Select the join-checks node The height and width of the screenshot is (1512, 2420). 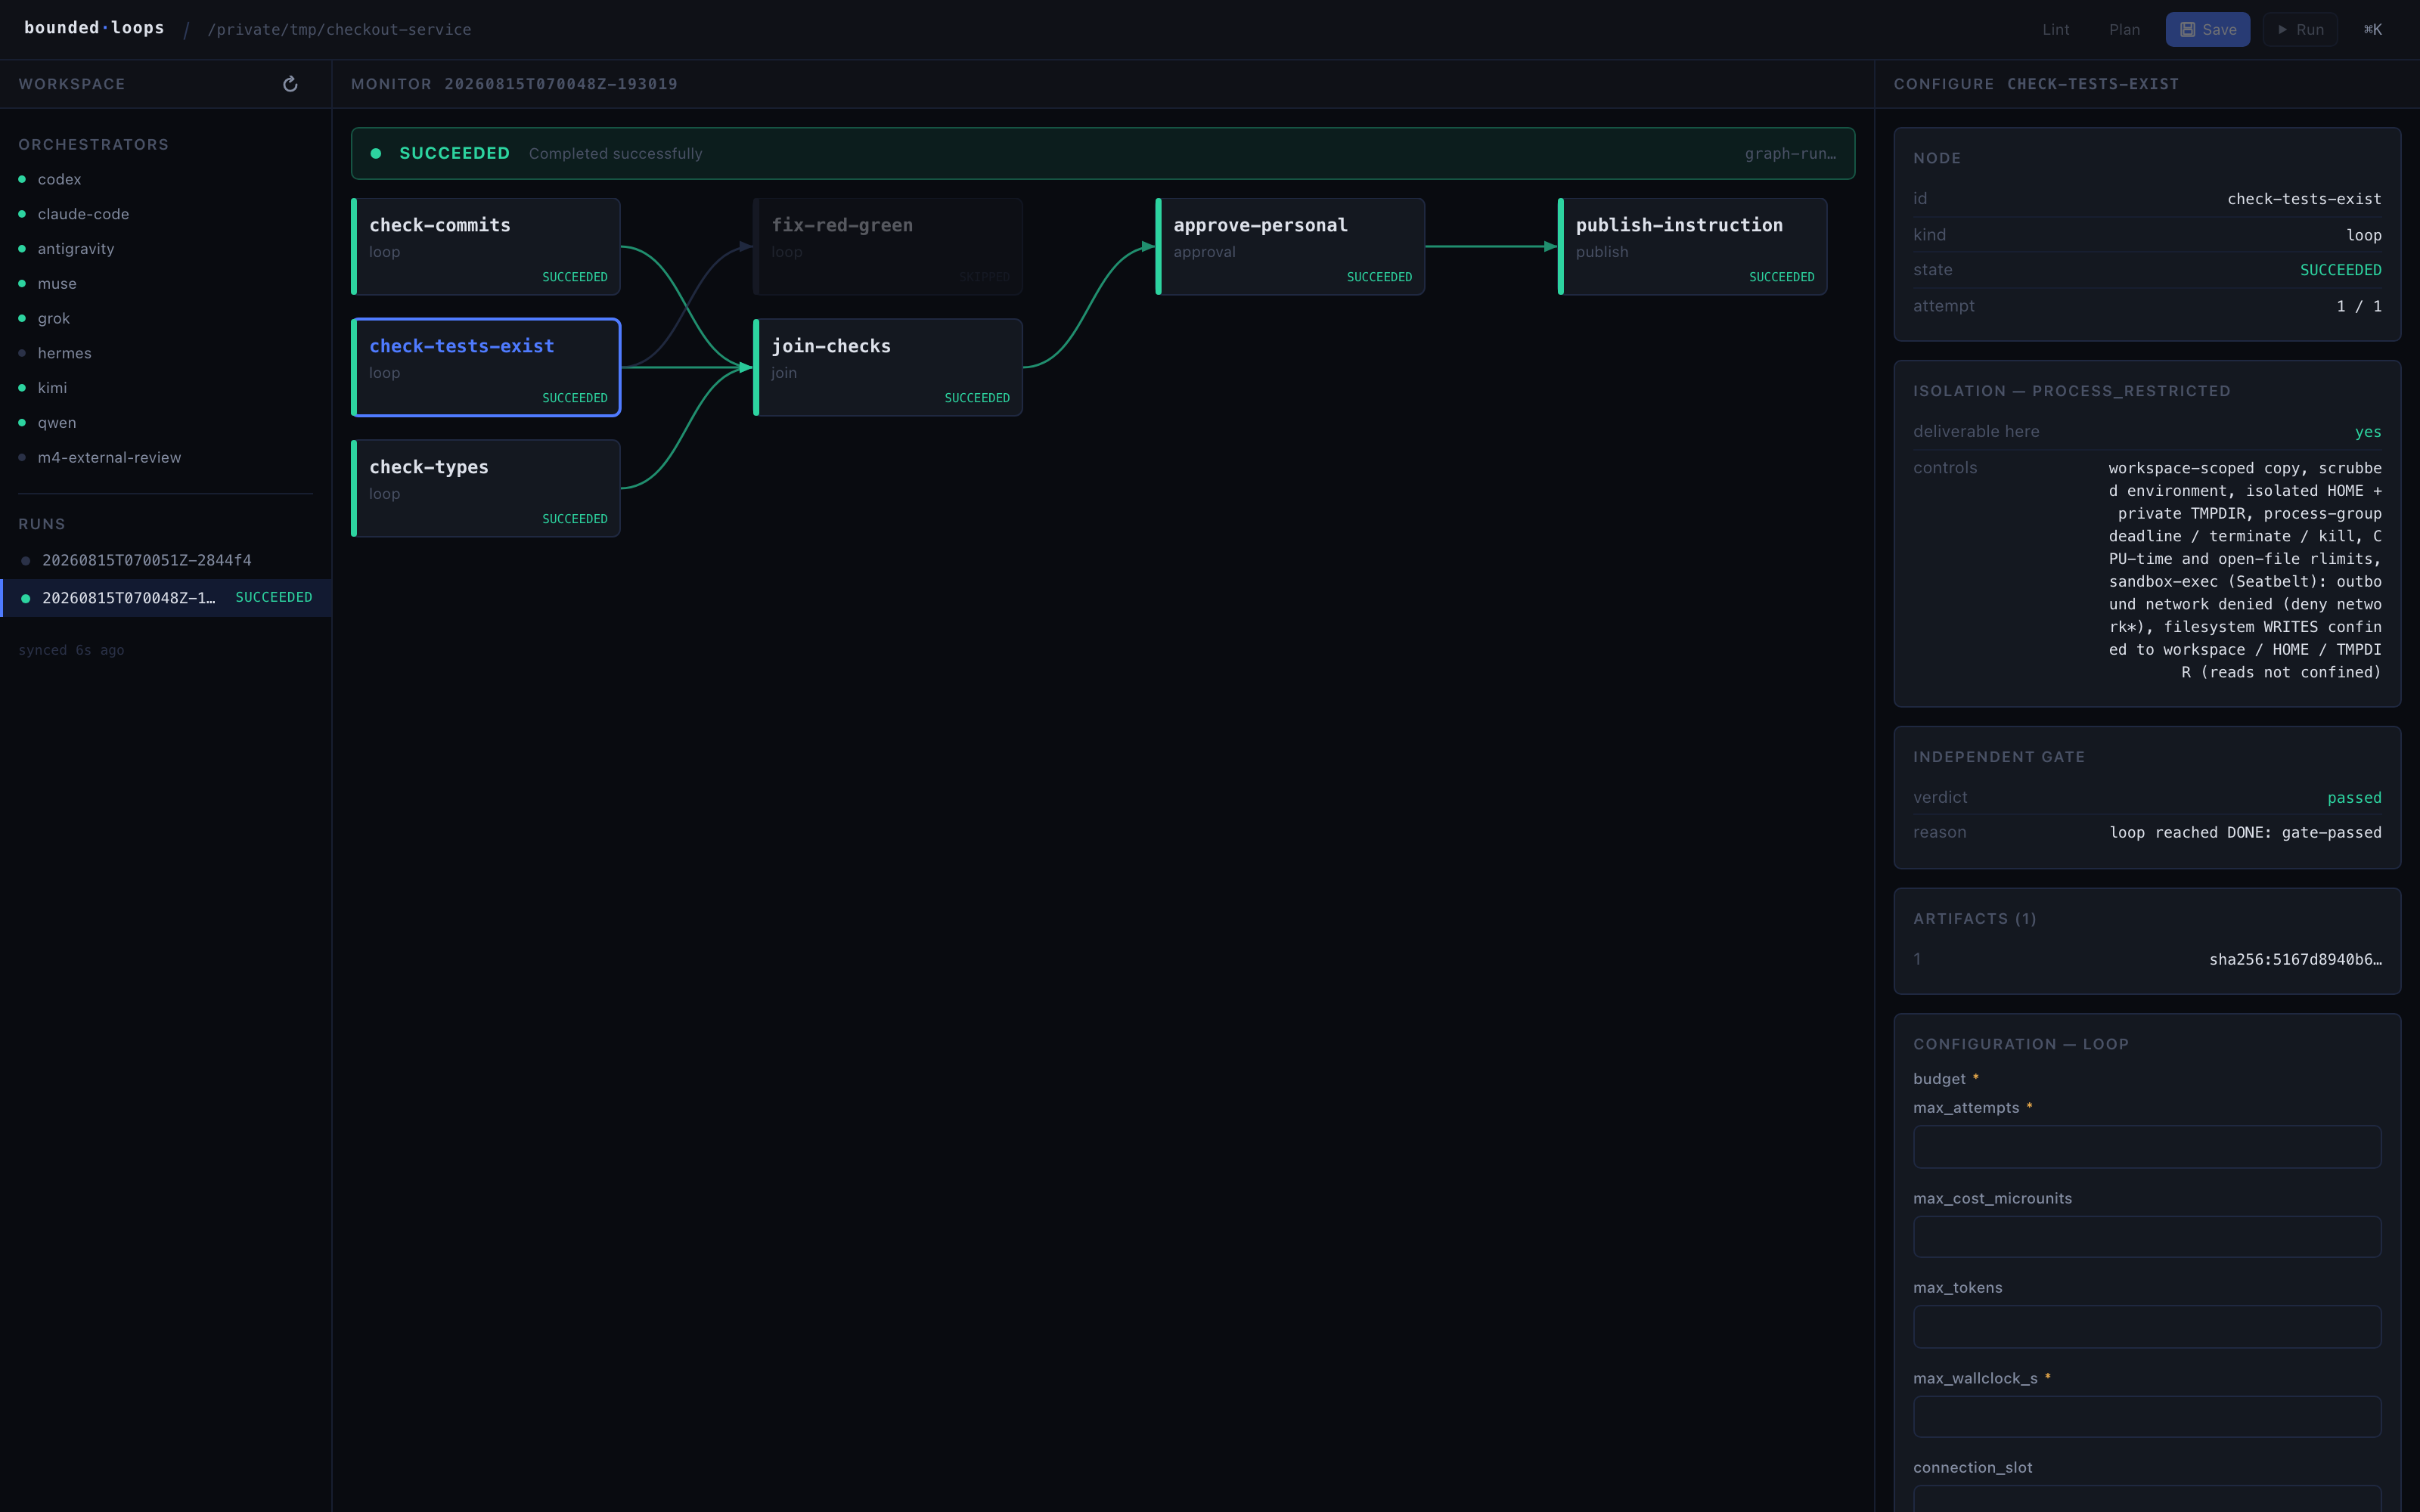[x=888, y=368]
